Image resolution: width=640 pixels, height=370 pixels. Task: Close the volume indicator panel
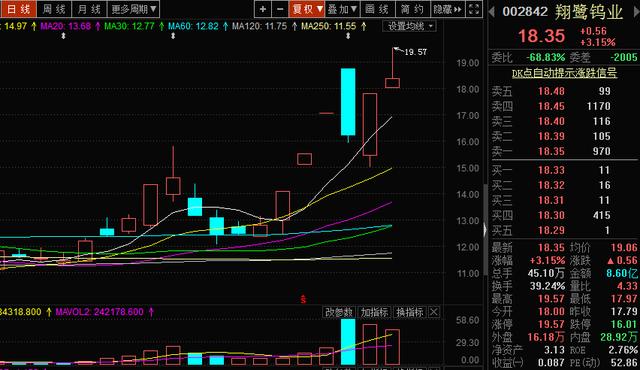[434, 312]
